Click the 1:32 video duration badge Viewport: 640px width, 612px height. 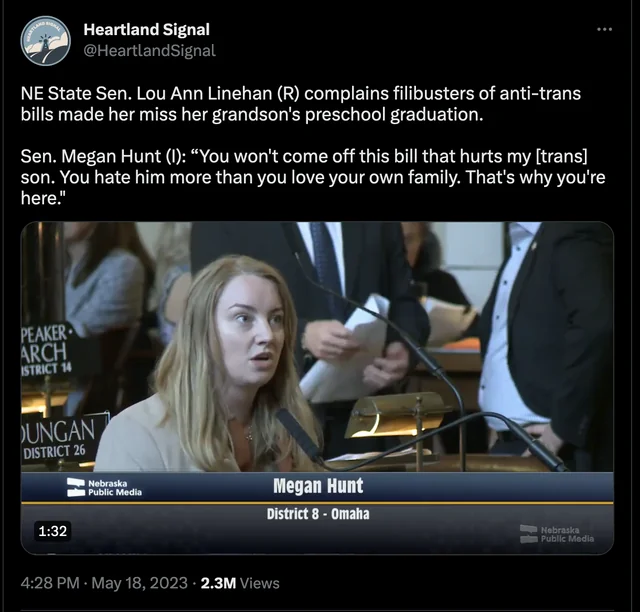52,531
